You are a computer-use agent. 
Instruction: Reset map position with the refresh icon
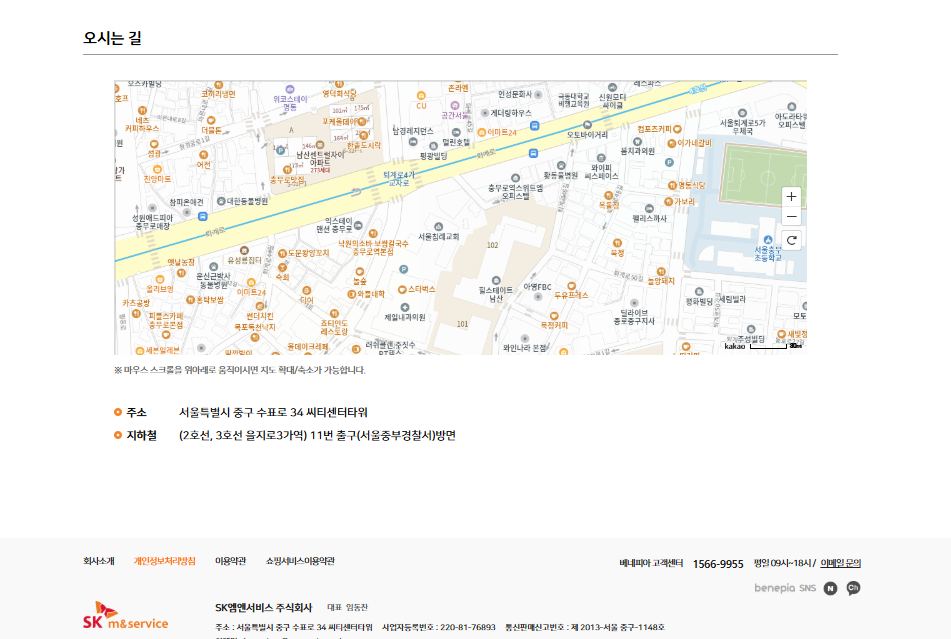click(x=791, y=241)
